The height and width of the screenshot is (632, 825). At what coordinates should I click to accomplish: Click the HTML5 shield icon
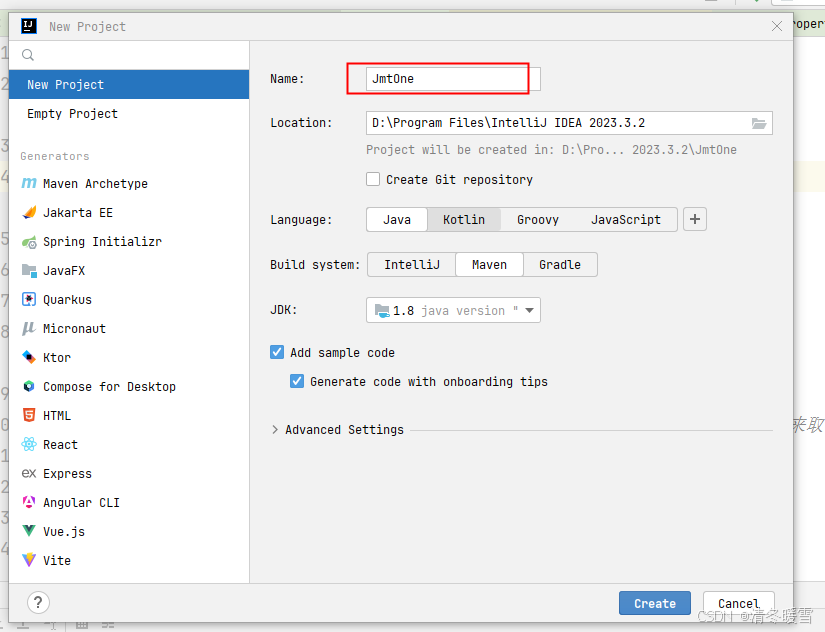[29, 415]
